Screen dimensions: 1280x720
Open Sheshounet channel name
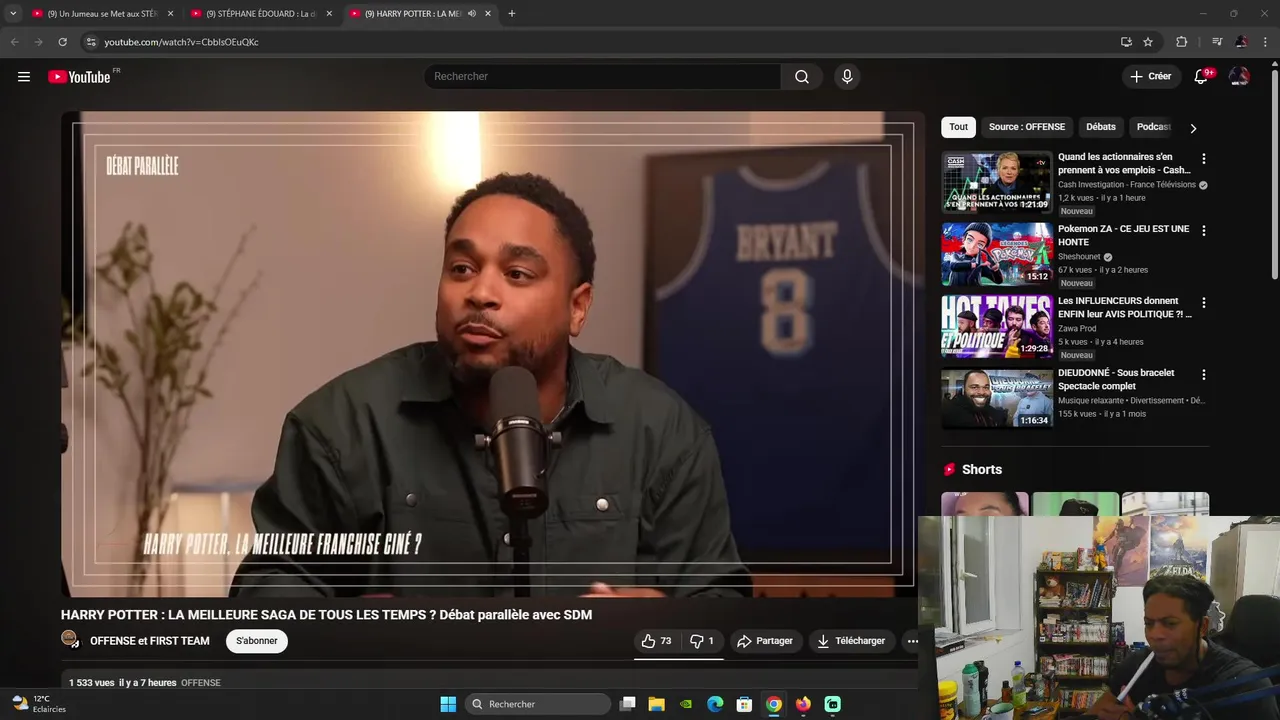(x=1079, y=257)
